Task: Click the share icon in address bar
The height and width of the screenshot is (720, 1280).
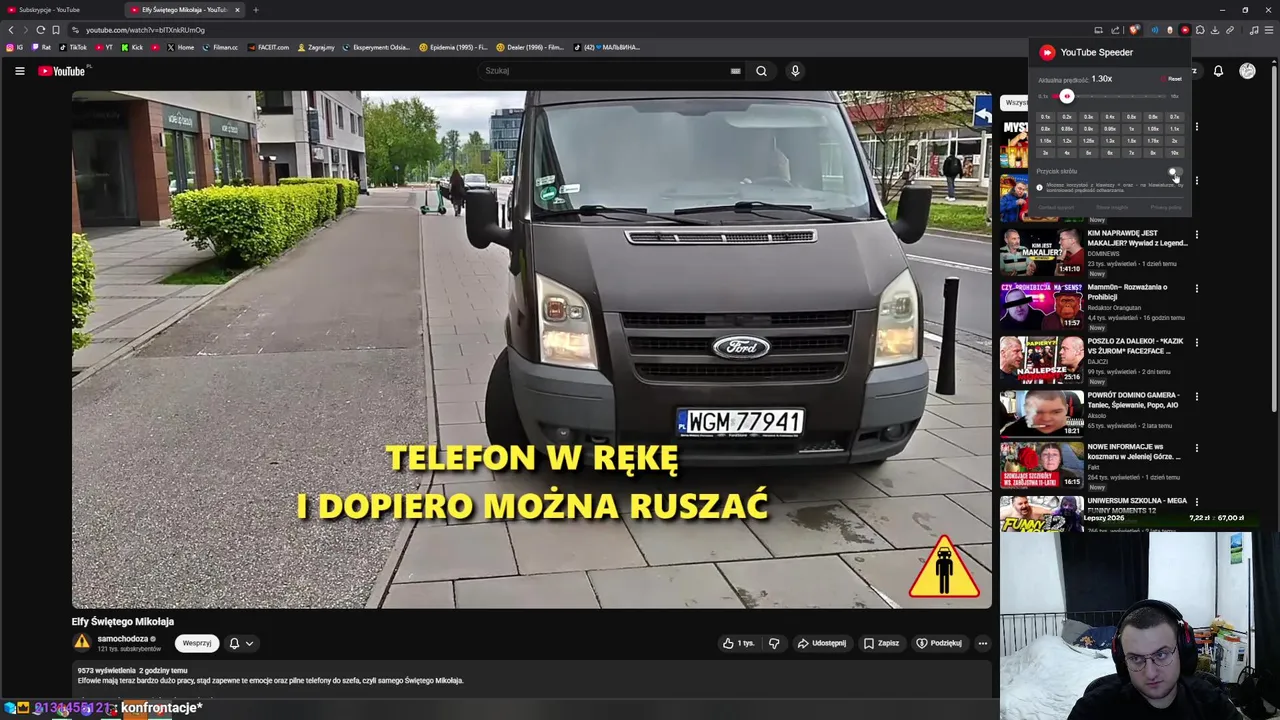Action: (x=1115, y=30)
